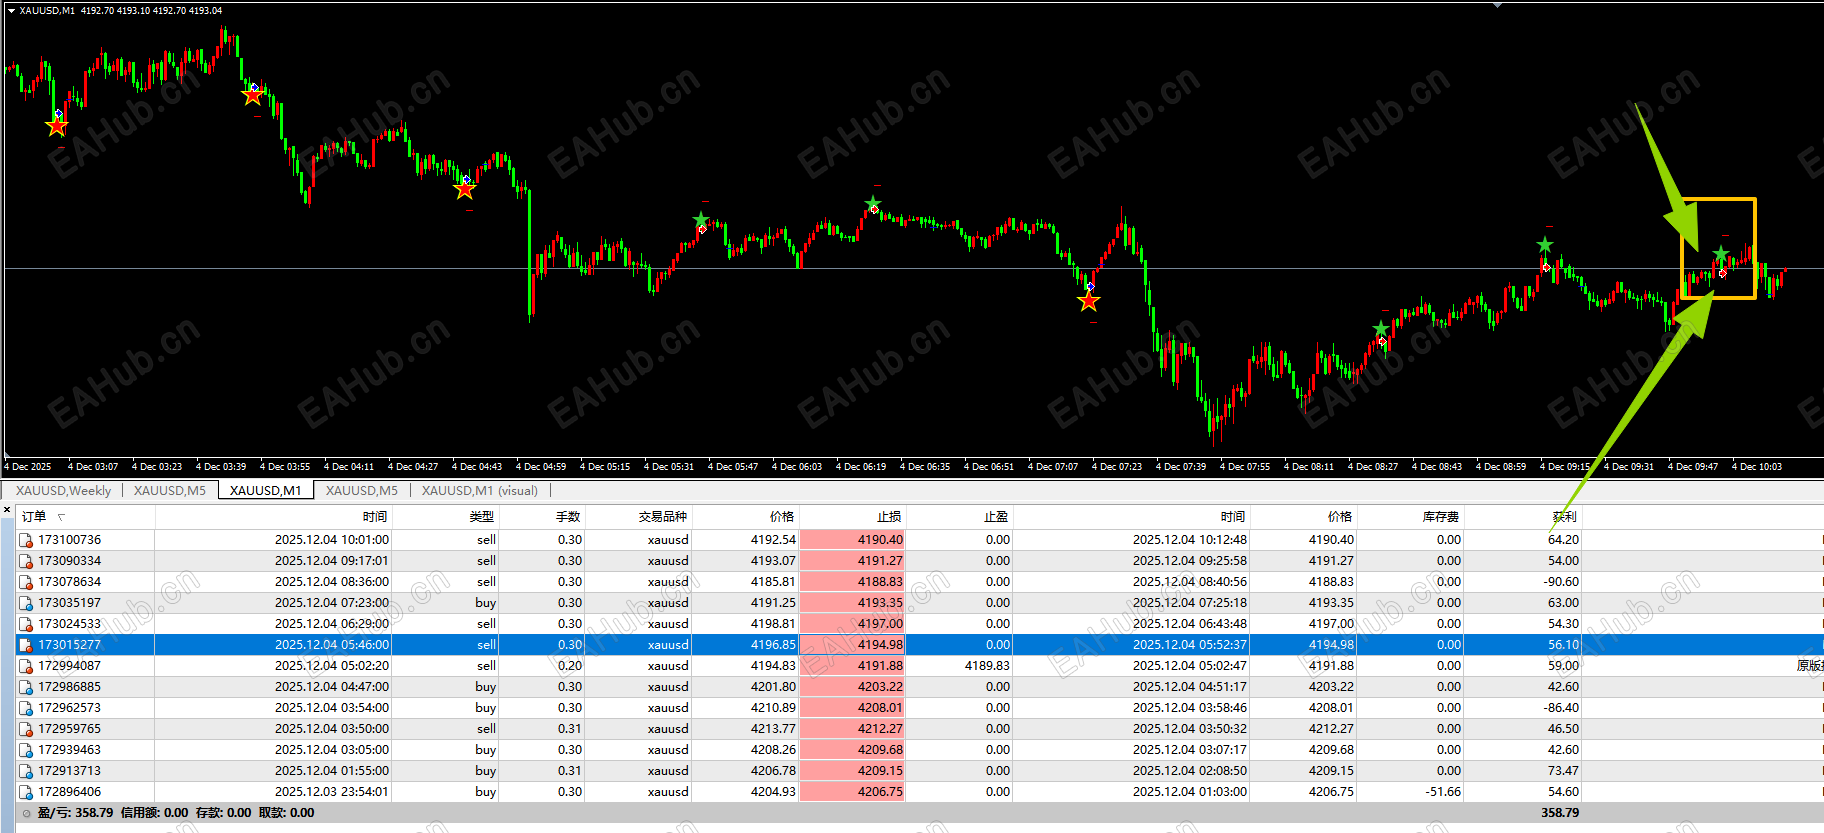Sort orders by the 类型 column header

482,517
